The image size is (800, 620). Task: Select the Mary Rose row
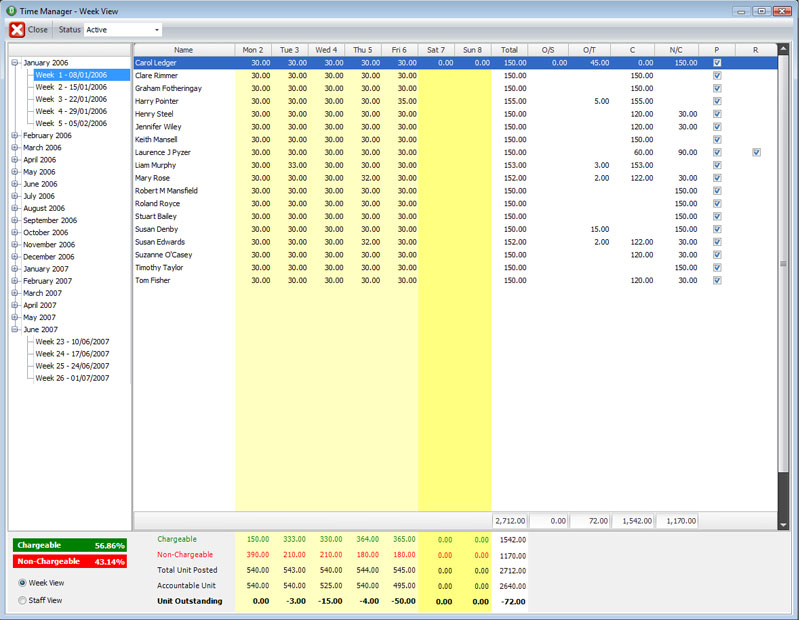pos(456,178)
